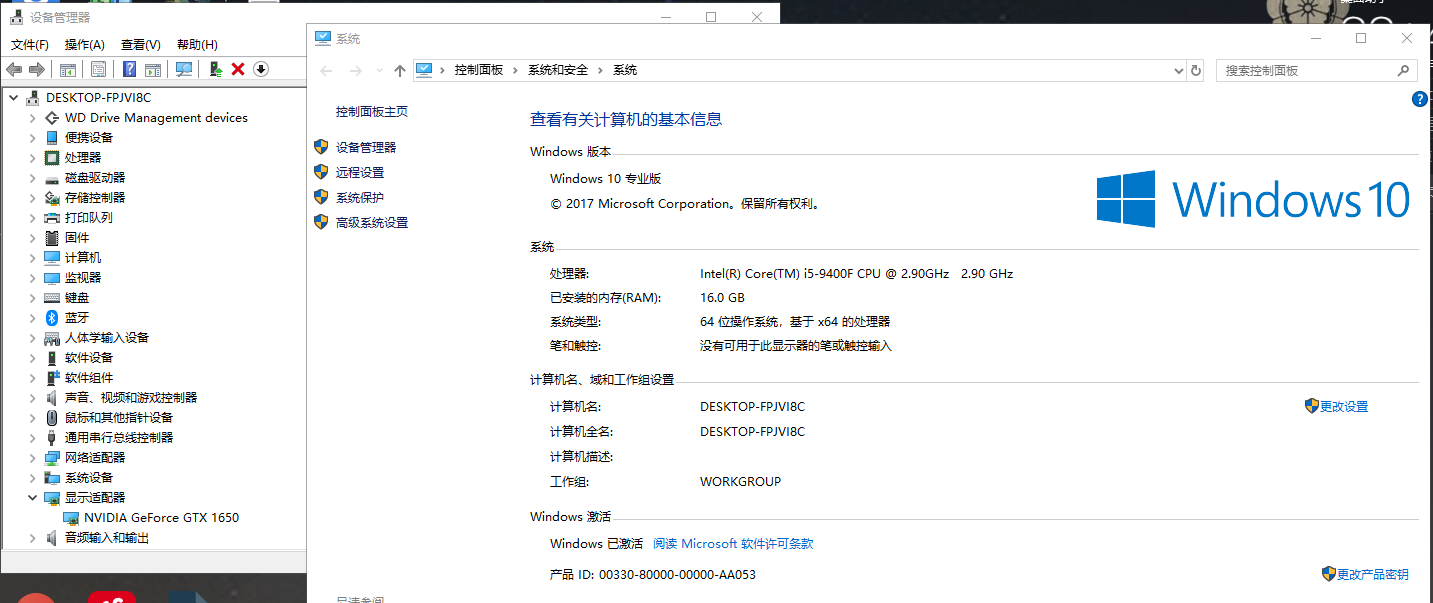The height and width of the screenshot is (603, 1433).
Task: Open the Properties icon in Device Manager toolbar
Action: tap(98, 69)
